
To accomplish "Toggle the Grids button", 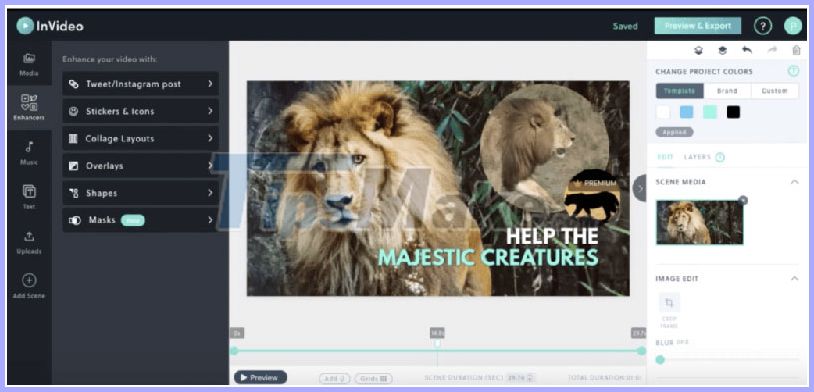I will (374, 379).
